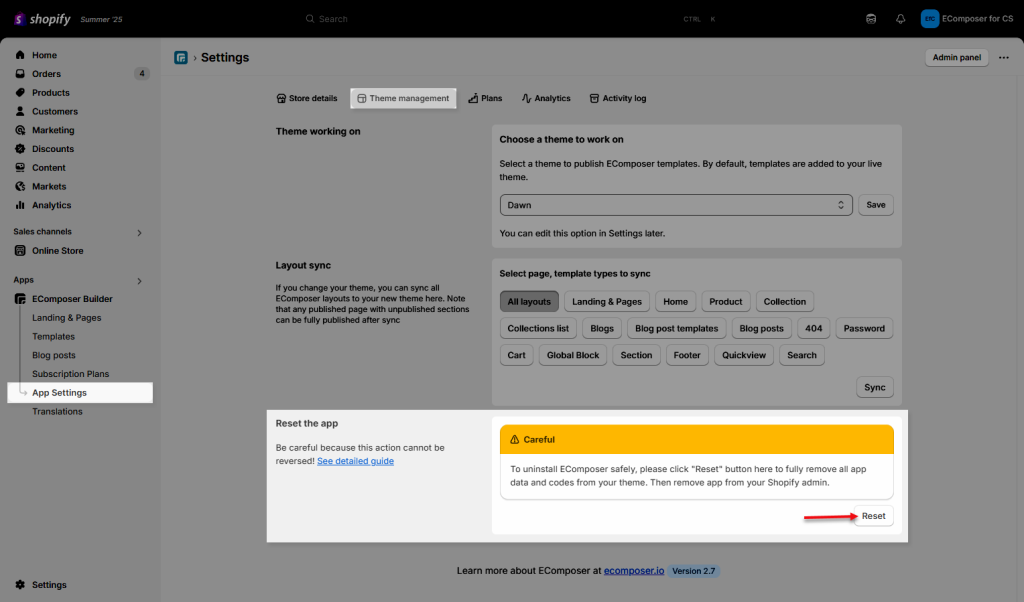Open the three-dot more actions menu
1024x602 pixels.
coord(1004,57)
